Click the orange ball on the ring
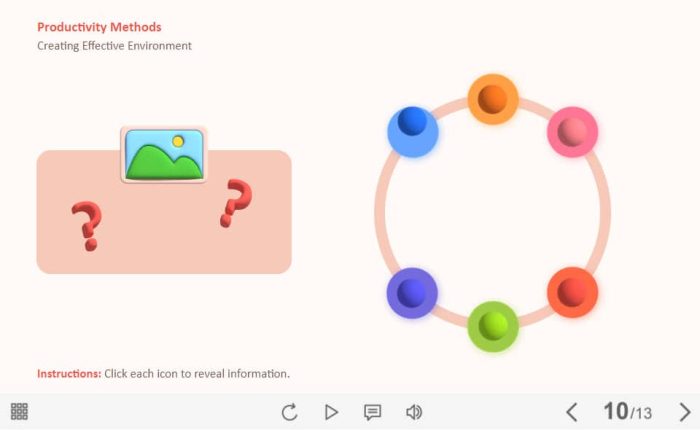This screenshot has width=700, height=430. pos(493,99)
